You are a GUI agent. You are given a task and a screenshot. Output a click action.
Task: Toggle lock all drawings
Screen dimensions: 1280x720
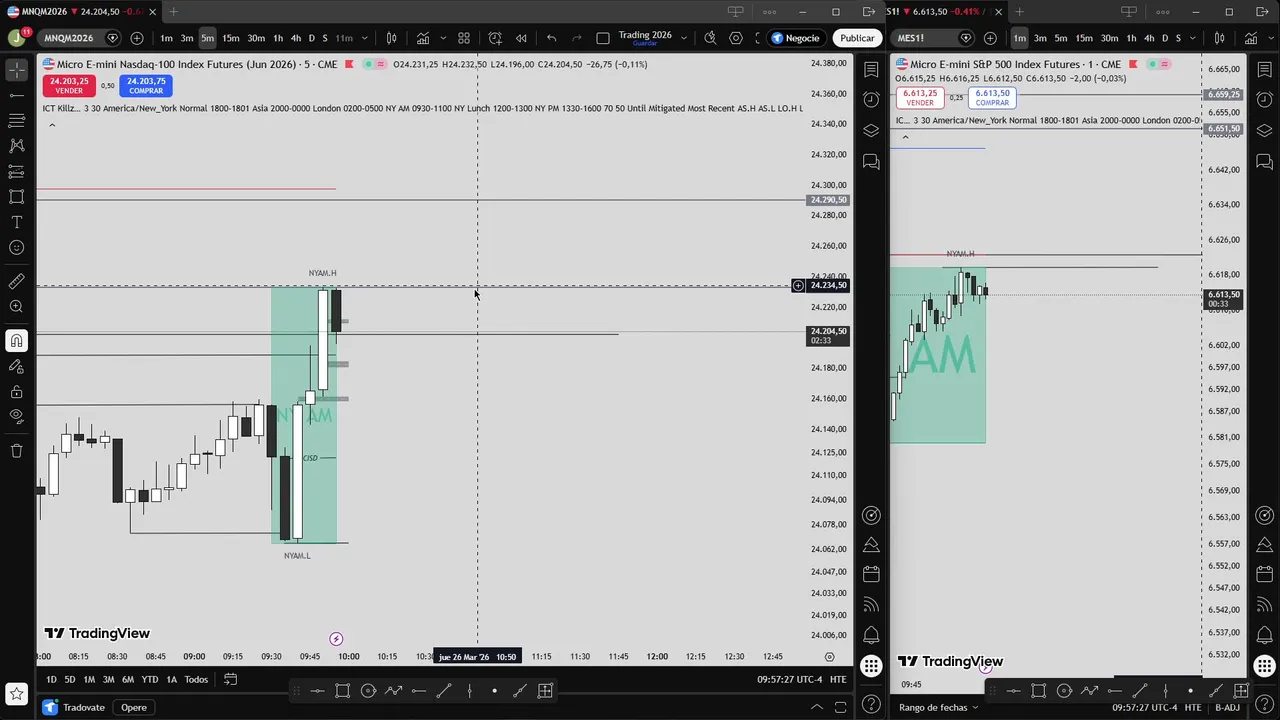pos(16,391)
